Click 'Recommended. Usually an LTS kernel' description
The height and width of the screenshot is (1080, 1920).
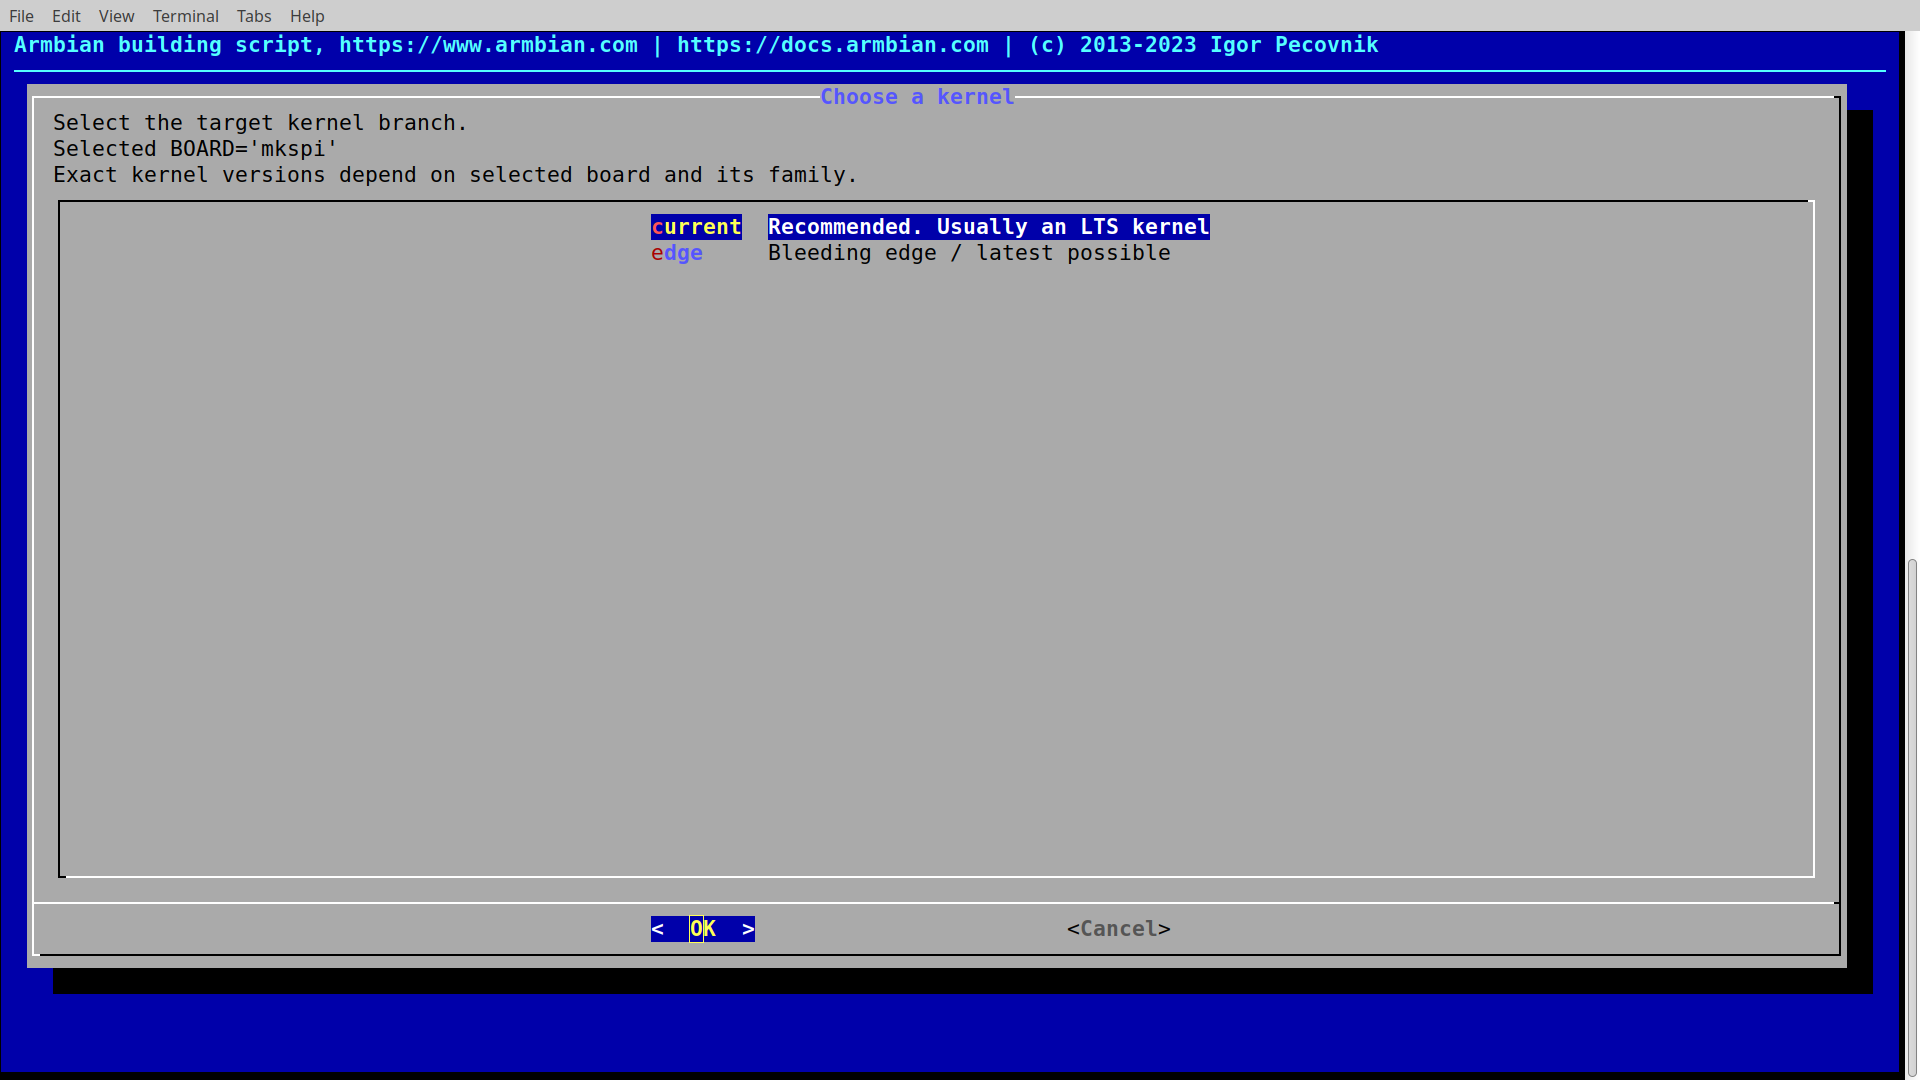click(x=988, y=227)
